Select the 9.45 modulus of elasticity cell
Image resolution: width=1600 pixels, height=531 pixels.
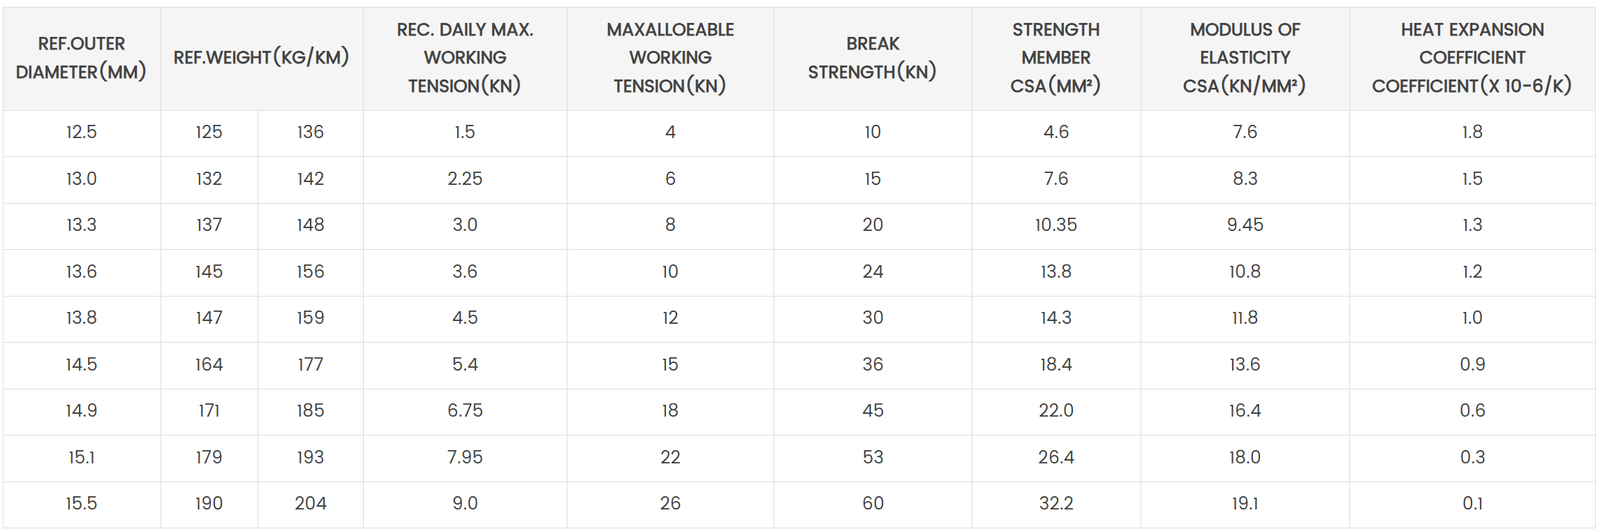click(1245, 225)
